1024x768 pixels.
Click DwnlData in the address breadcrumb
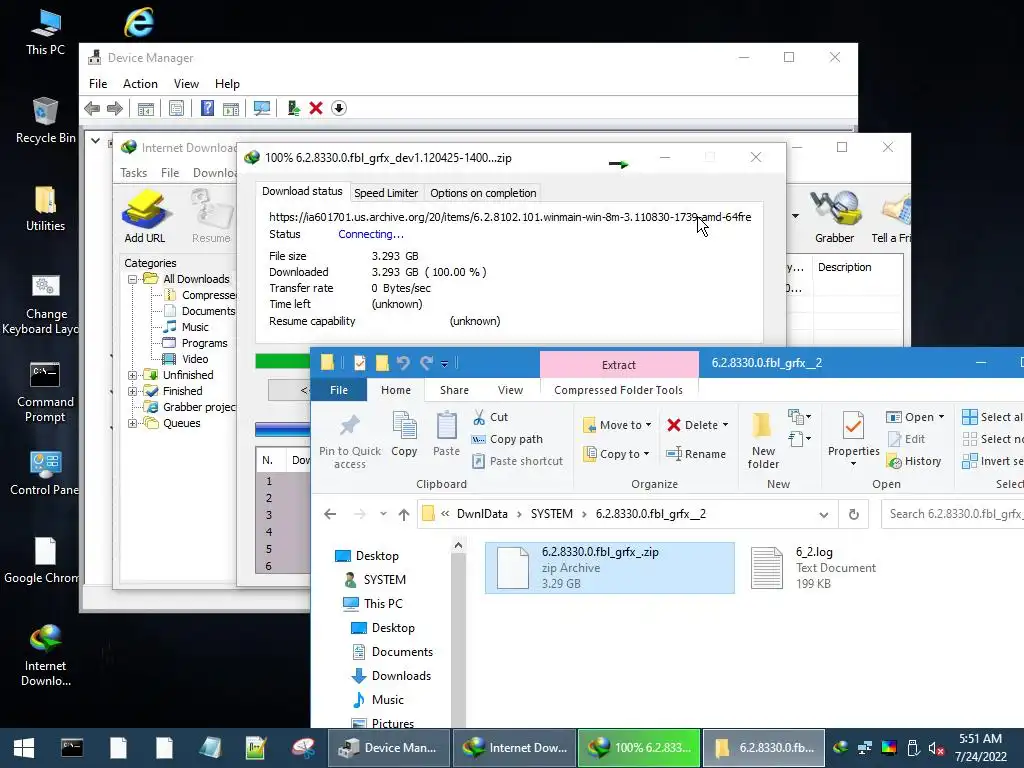(x=482, y=515)
